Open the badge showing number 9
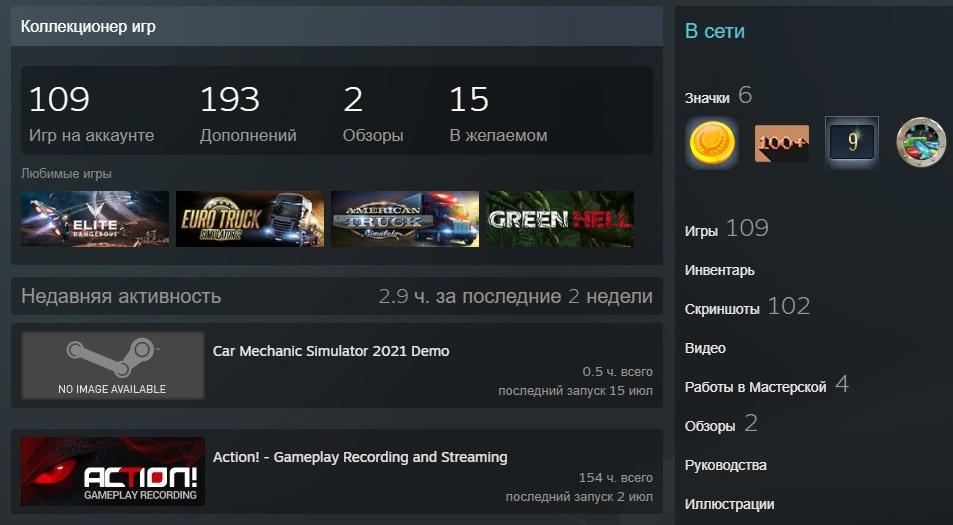This screenshot has height=525, width=953. point(852,143)
